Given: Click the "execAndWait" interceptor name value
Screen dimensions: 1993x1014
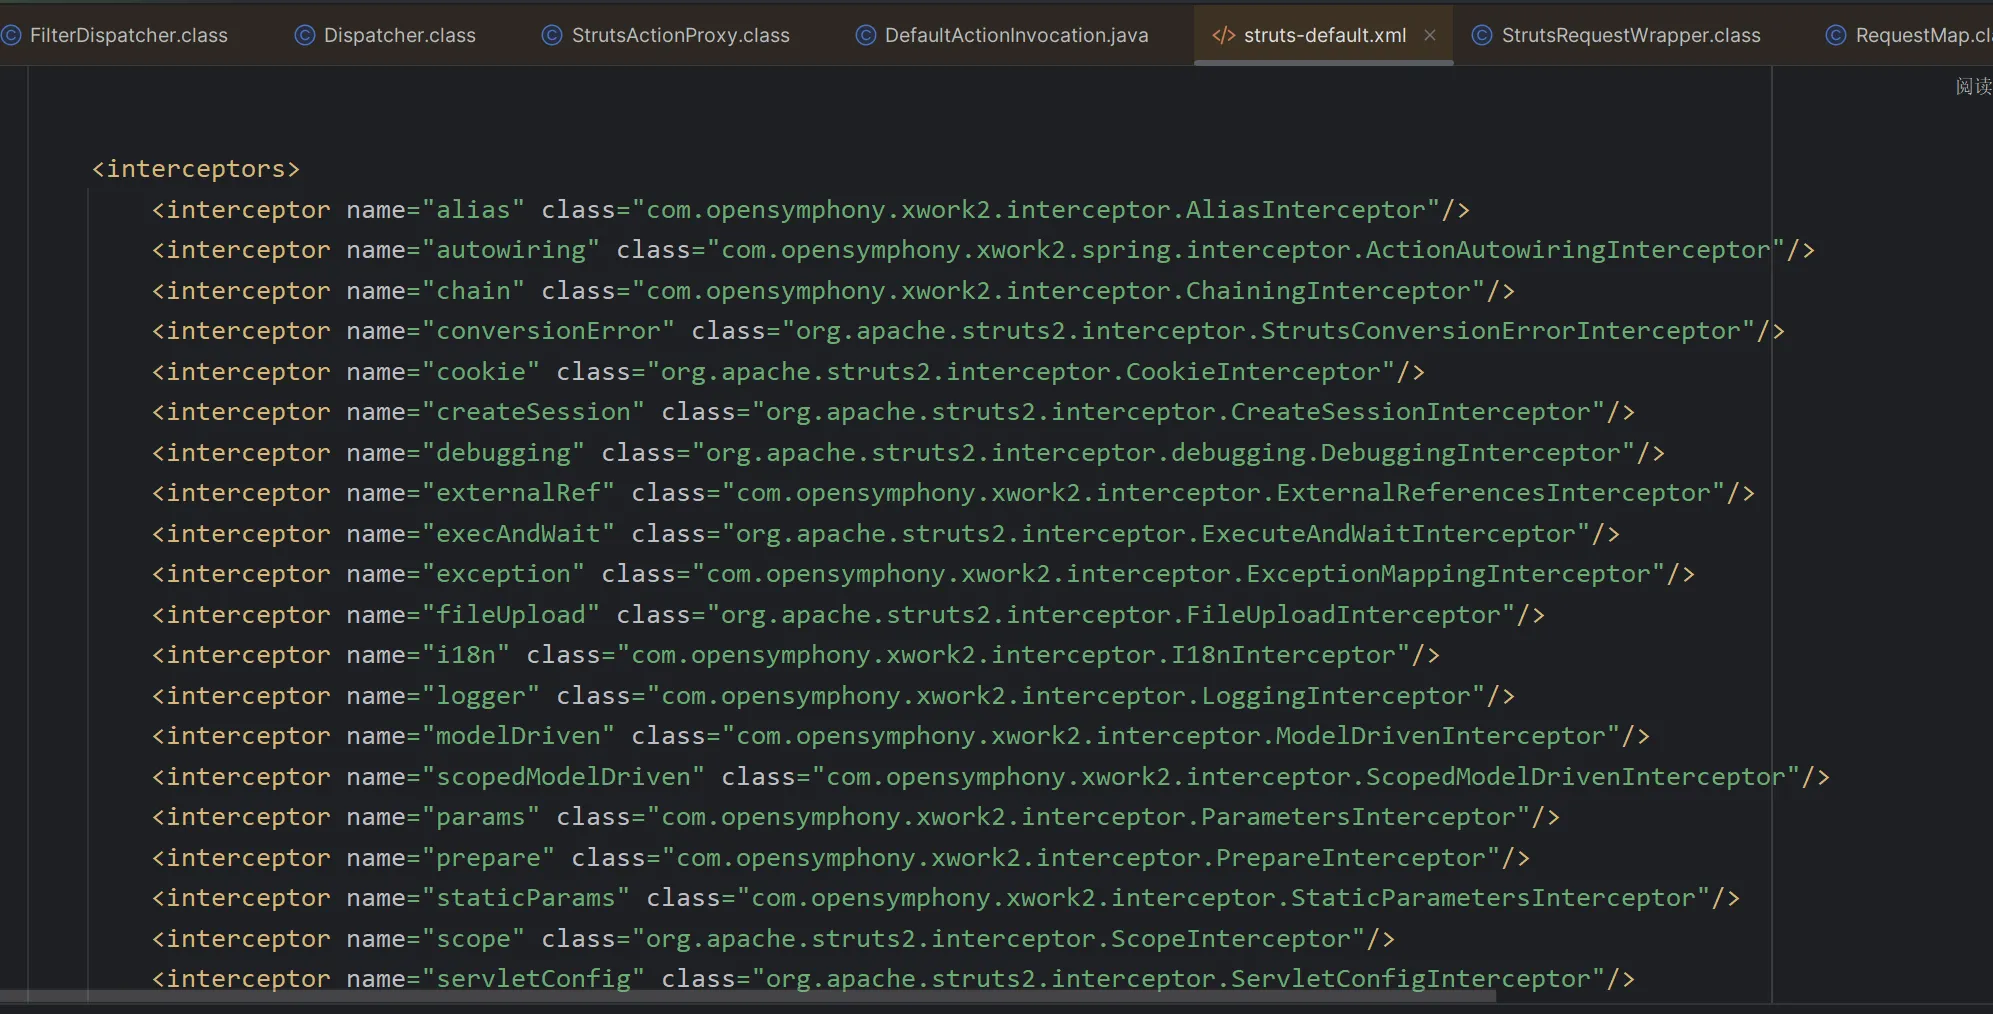Looking at the screenshot, I should 518,534.
